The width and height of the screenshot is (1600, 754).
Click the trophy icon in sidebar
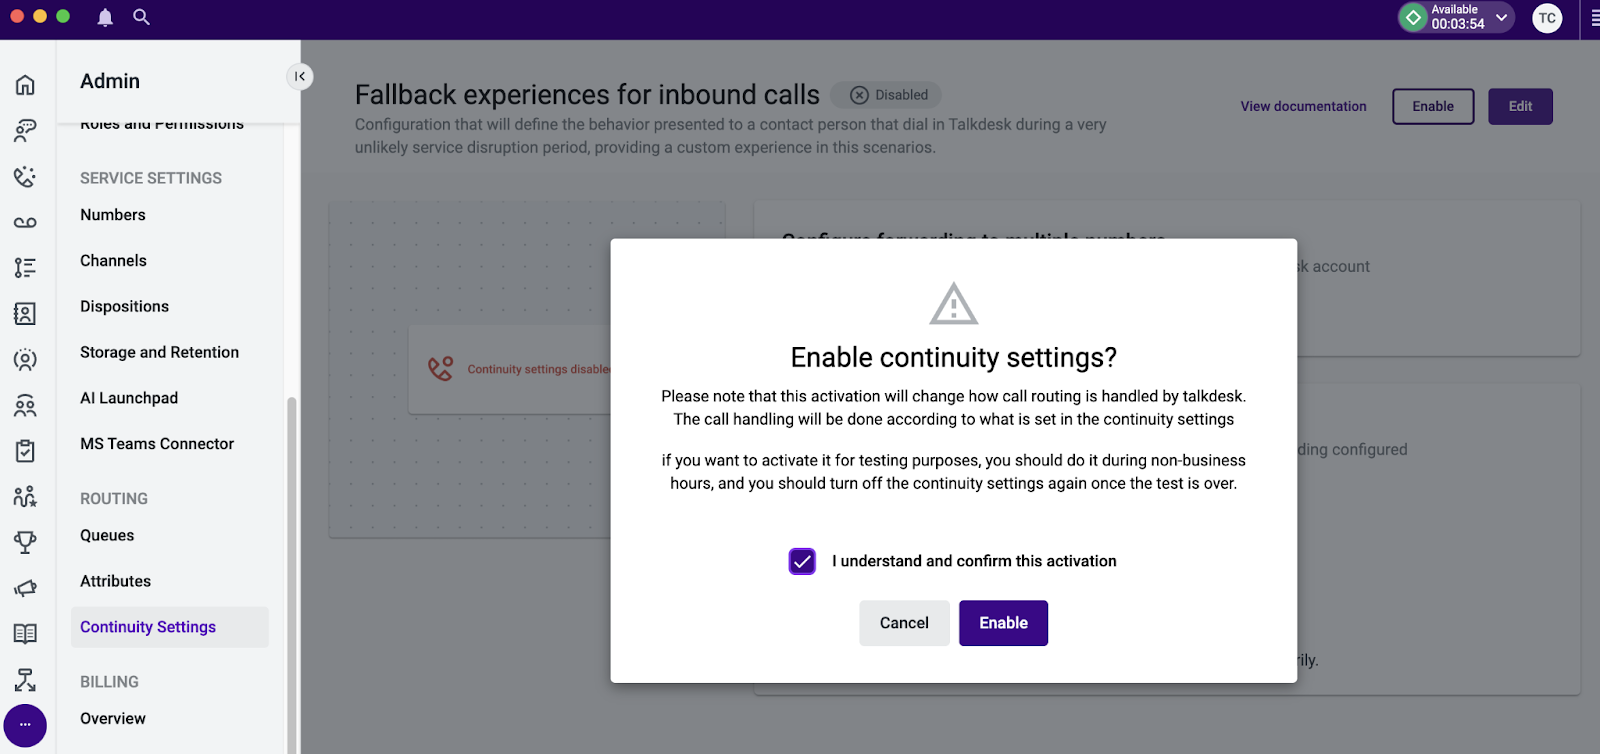coord(25,542)
